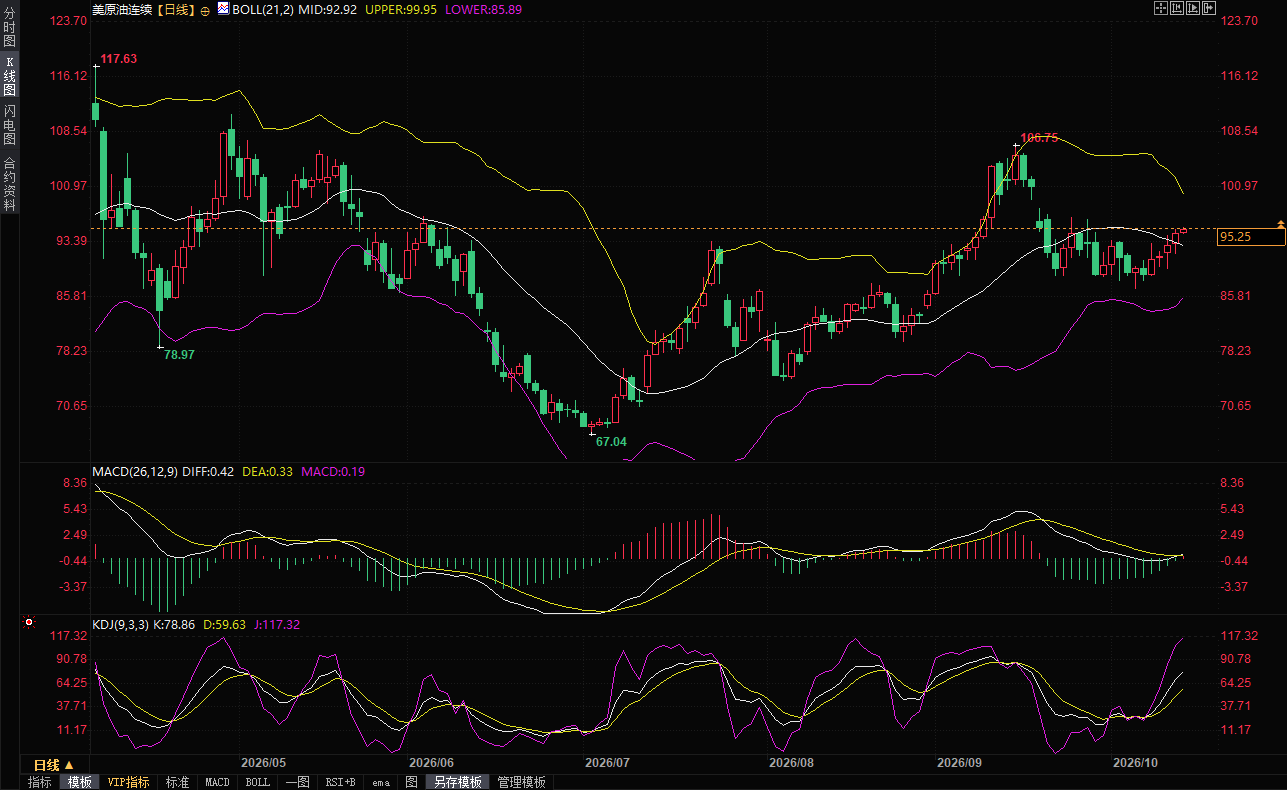Image resolution: width=1287 pixels, height=790 pixels.
Task: Click the 2026/07 date axis label
Action: point(607,762)
